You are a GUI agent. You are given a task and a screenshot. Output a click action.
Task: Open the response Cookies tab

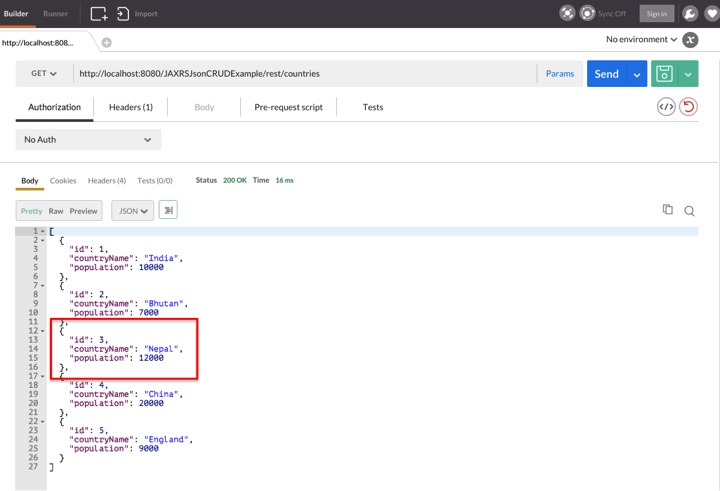pyautogui.click(x=63, y=181)
